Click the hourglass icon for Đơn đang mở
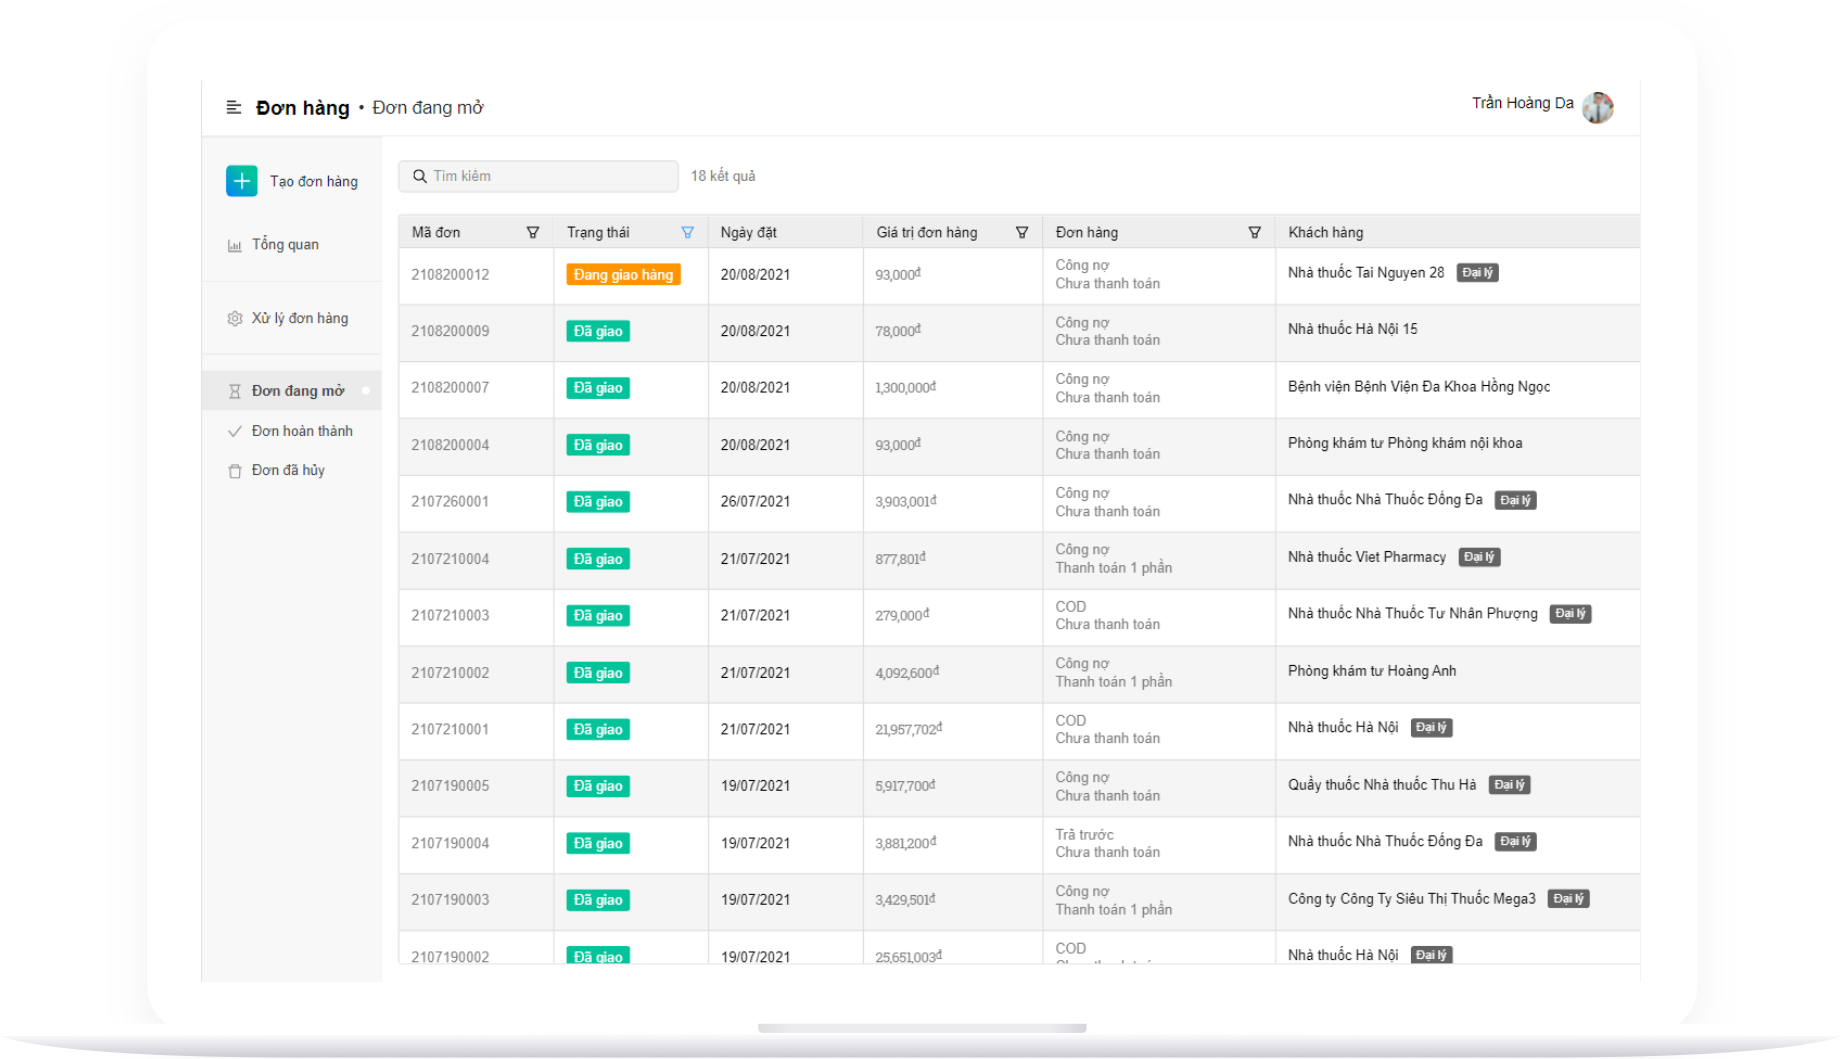This screenshot has height=1059, width=1842. 235,391
